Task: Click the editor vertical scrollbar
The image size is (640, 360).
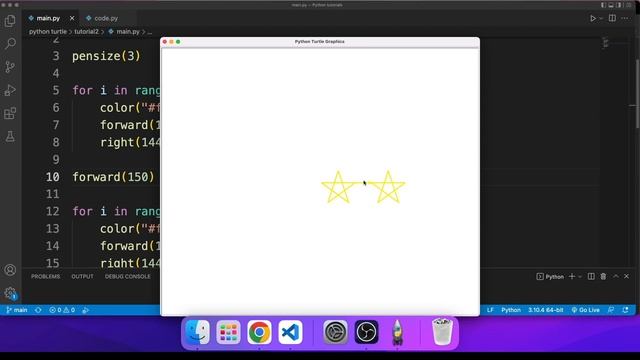Action: pos(637,94)
